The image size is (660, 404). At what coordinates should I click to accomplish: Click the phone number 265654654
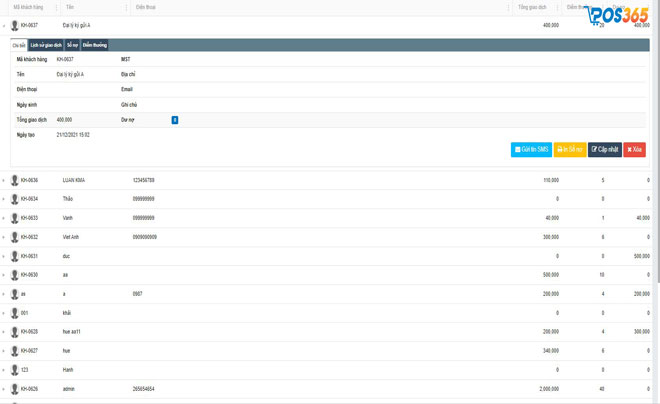coord(144,389)
